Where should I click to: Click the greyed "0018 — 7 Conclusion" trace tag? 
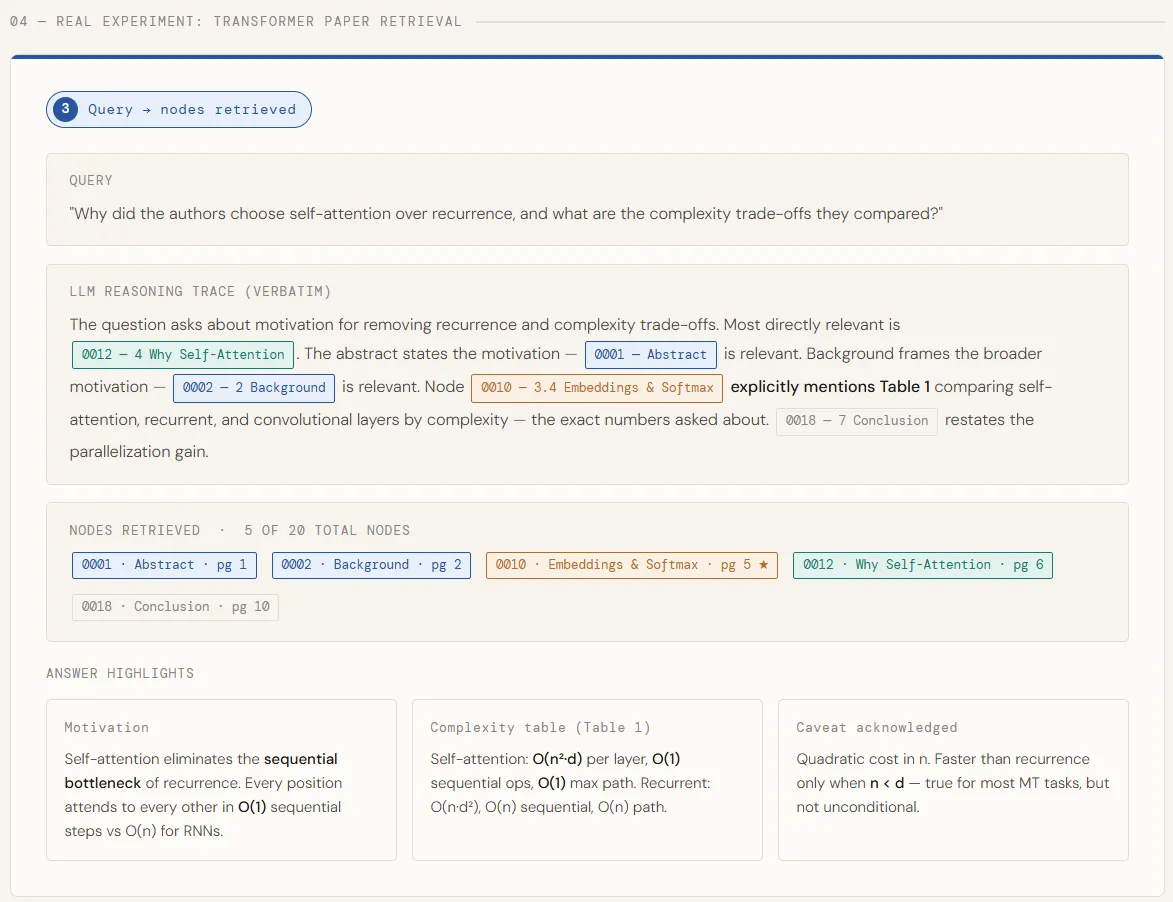[x=856, y=421]
